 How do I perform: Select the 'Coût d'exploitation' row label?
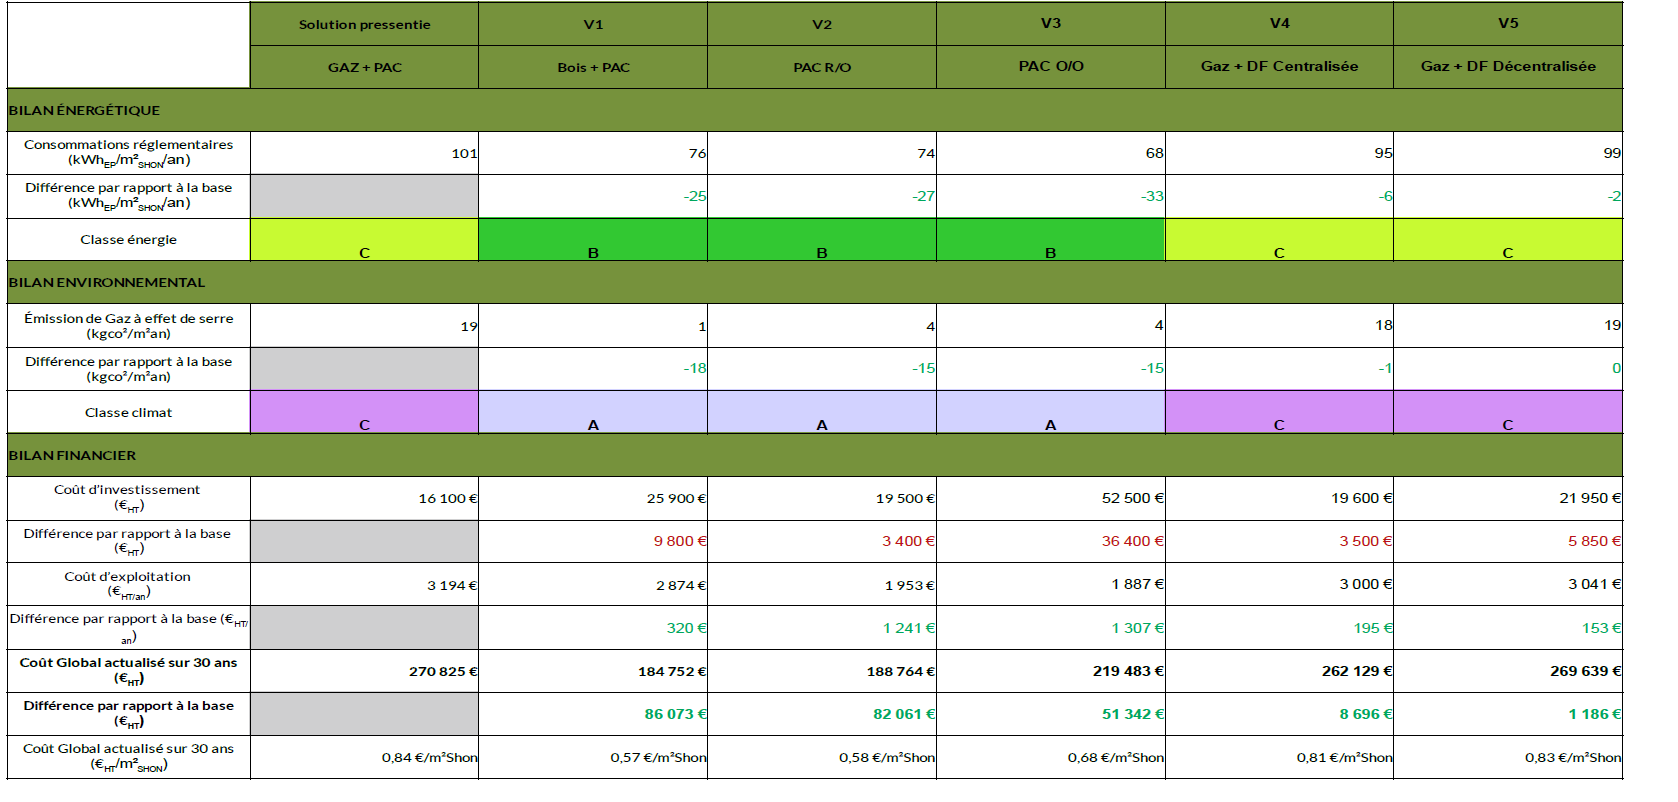(128, 584)
